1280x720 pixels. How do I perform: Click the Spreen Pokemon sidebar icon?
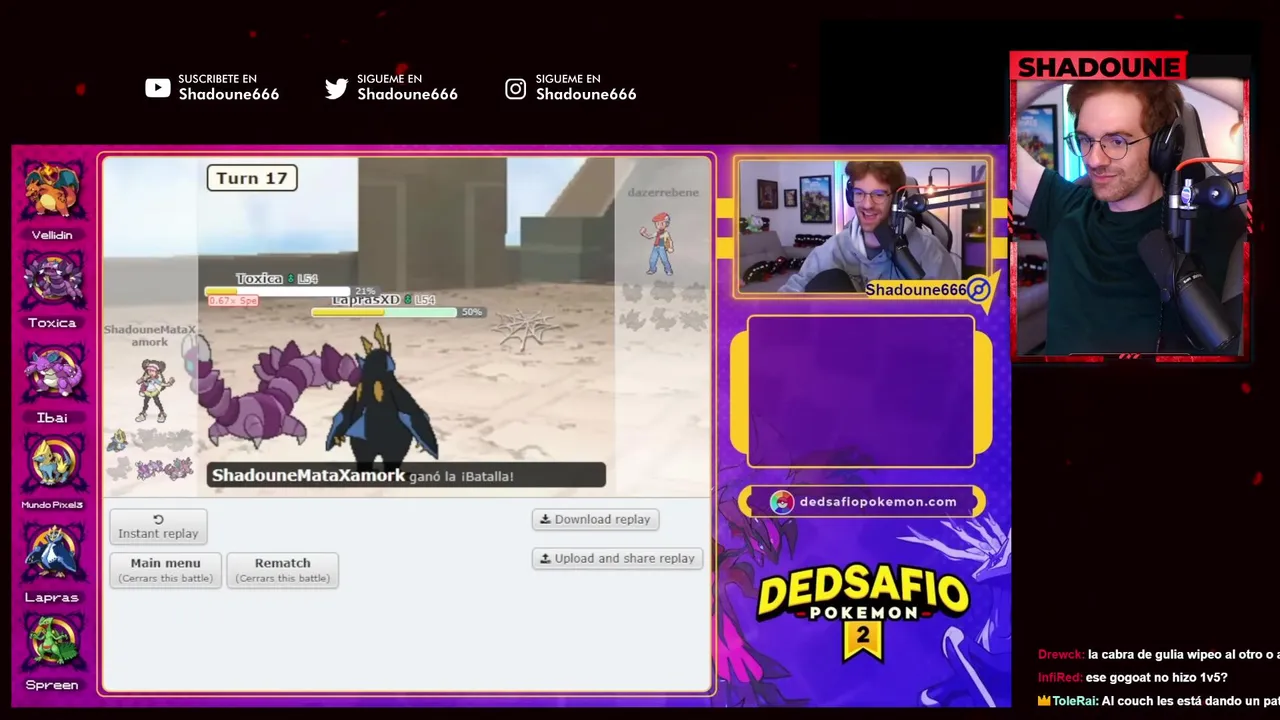(52, 644)
